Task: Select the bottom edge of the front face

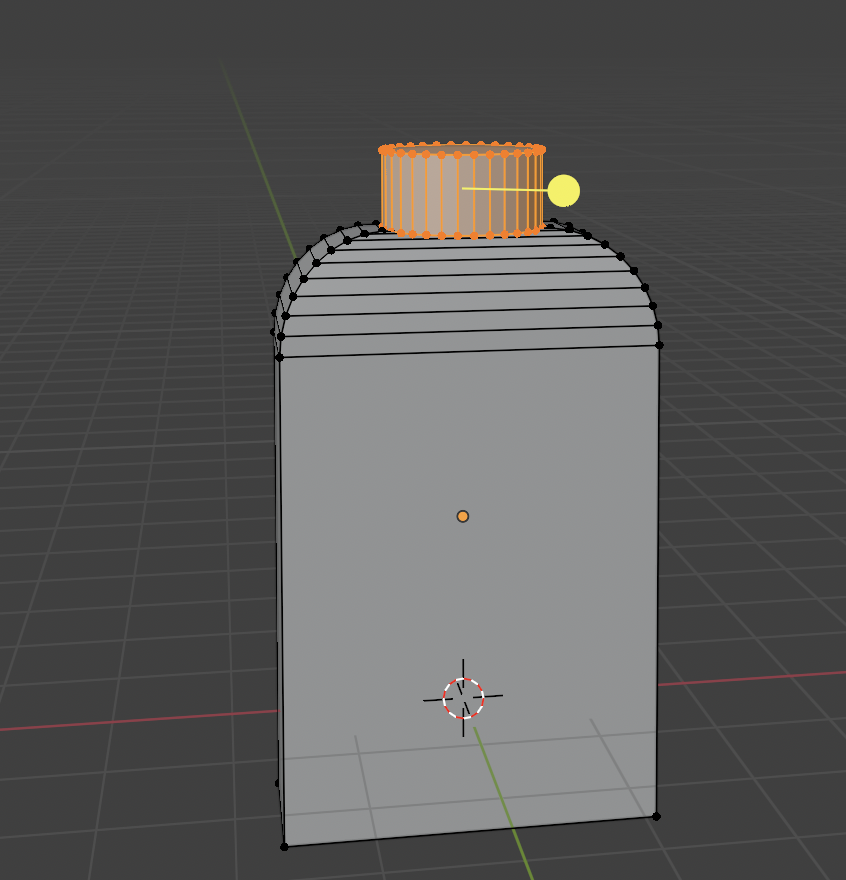Action: [x=470, y=831]
